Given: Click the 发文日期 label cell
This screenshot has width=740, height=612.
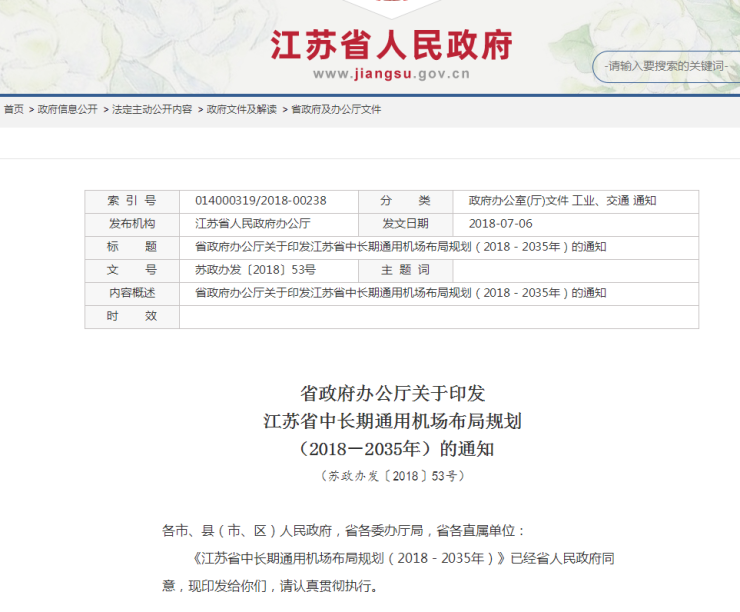Looking at the screenshot, I should click(405, 225).
